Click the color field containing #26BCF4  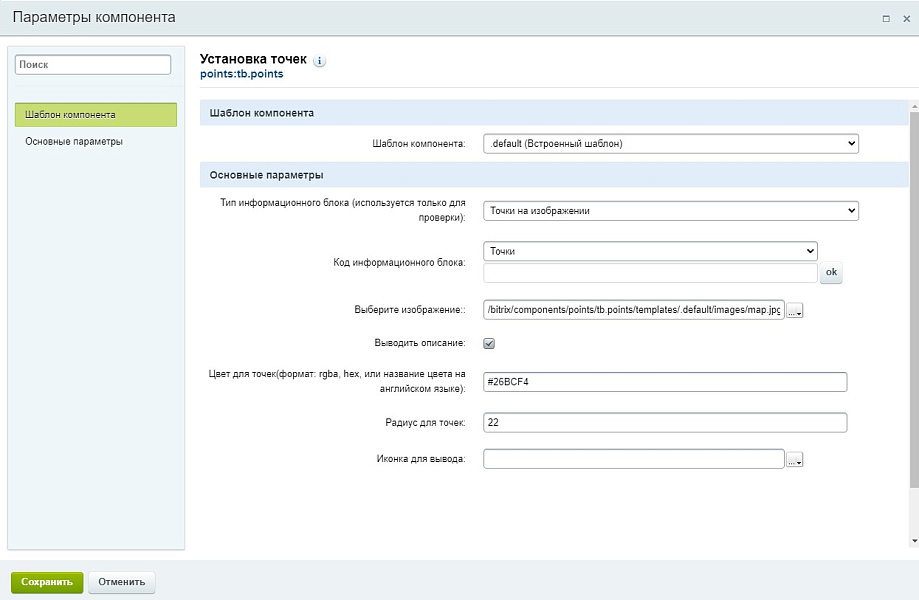pyautogui.click(x=665, y=382)
